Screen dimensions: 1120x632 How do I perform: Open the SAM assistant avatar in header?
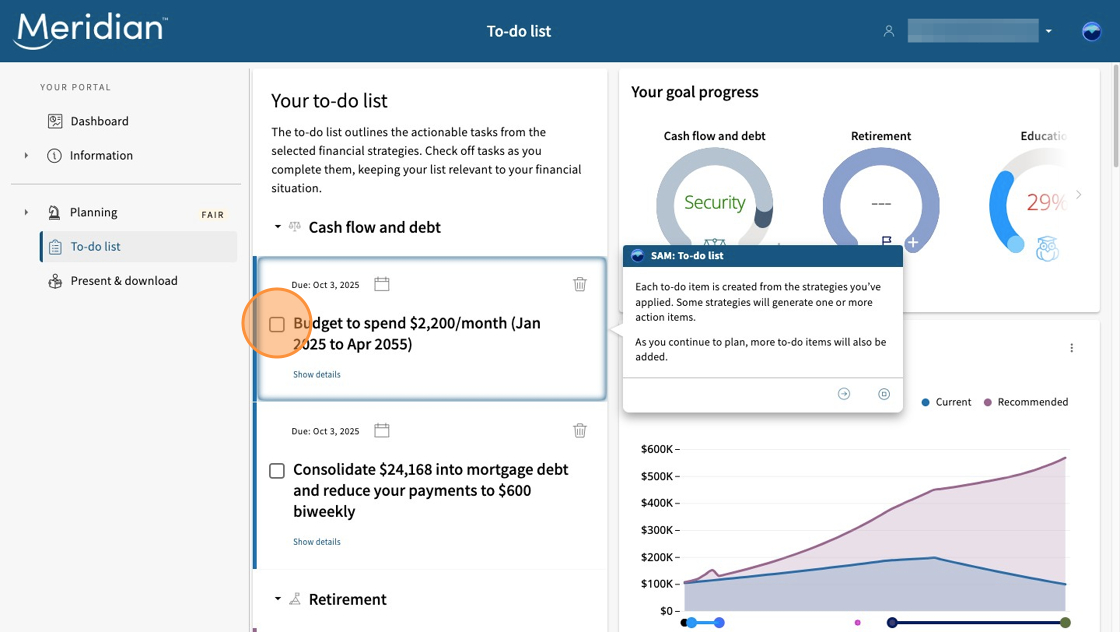point(1091,31)
